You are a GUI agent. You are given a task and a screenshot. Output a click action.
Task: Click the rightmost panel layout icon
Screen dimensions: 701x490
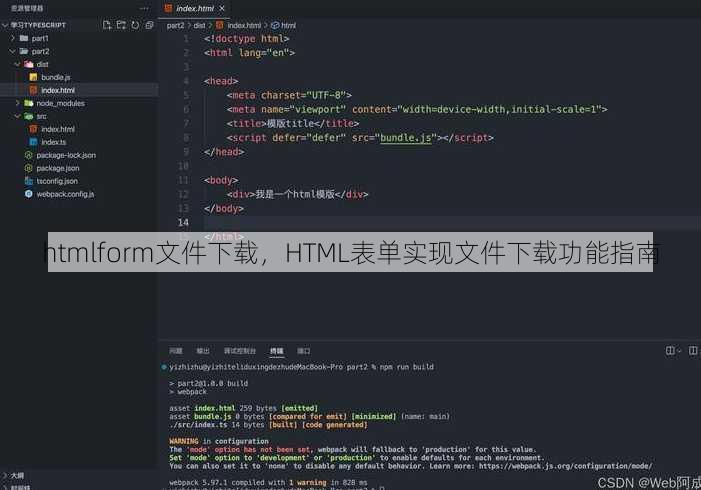coord(693,351)
